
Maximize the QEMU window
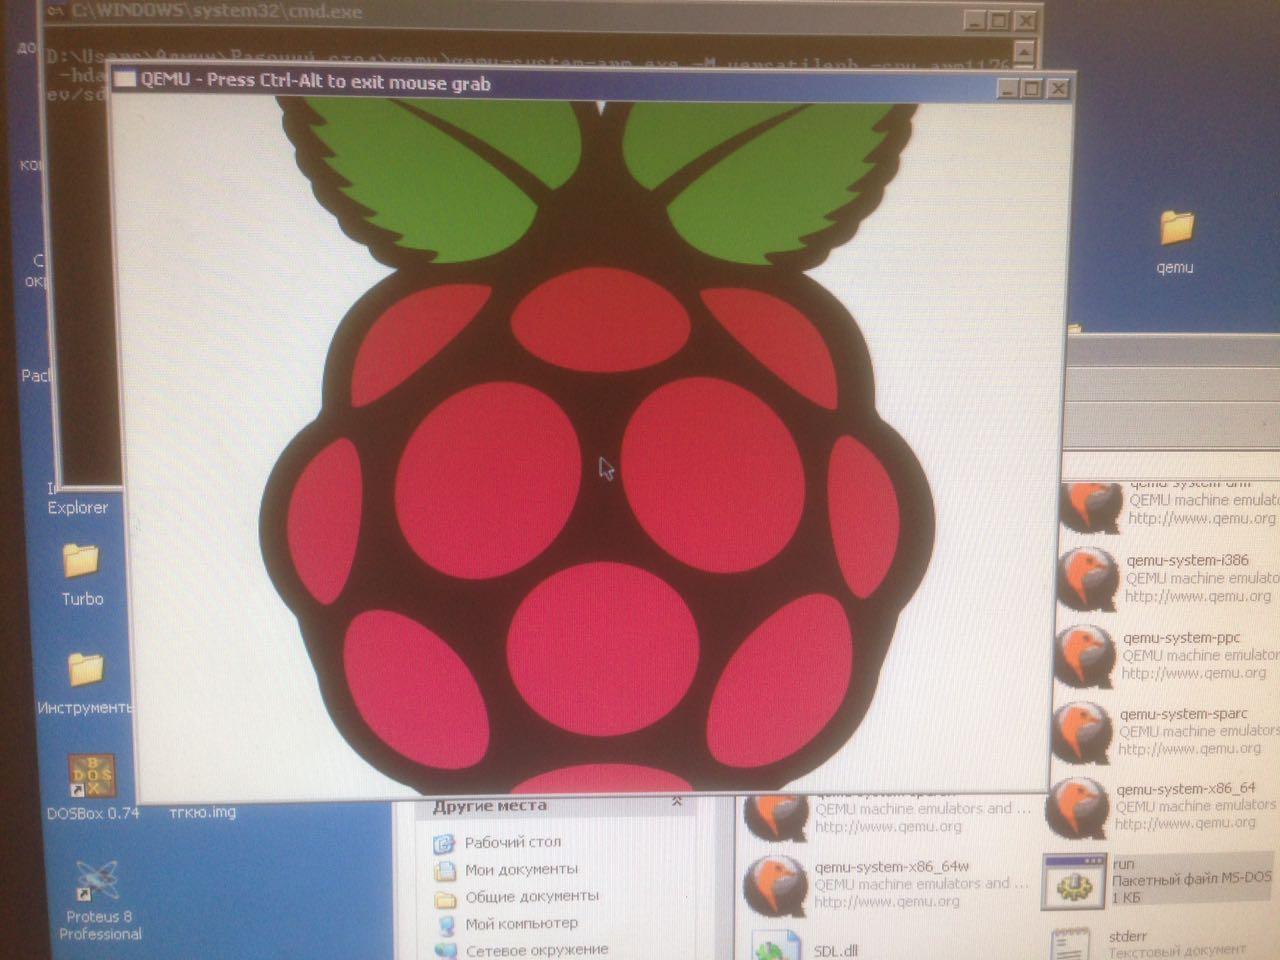[x=1033, y=88]
